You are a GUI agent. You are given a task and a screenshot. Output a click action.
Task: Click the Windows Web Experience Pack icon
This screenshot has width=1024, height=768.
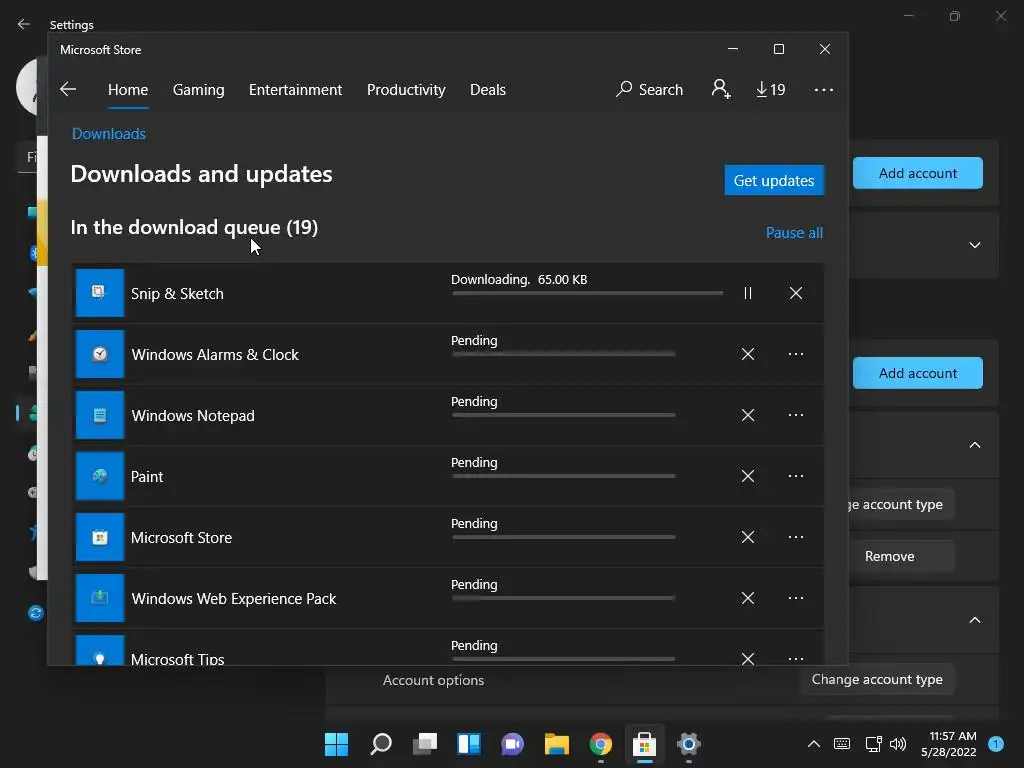tap(100, 598)
